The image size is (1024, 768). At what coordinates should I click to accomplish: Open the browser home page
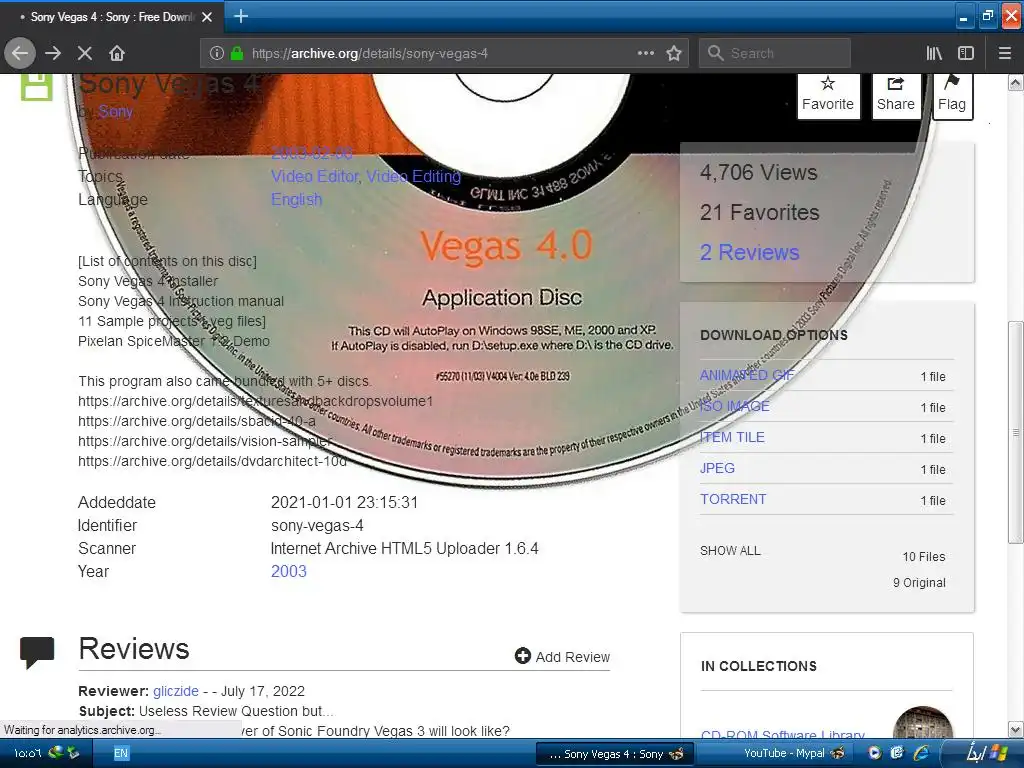117,53
